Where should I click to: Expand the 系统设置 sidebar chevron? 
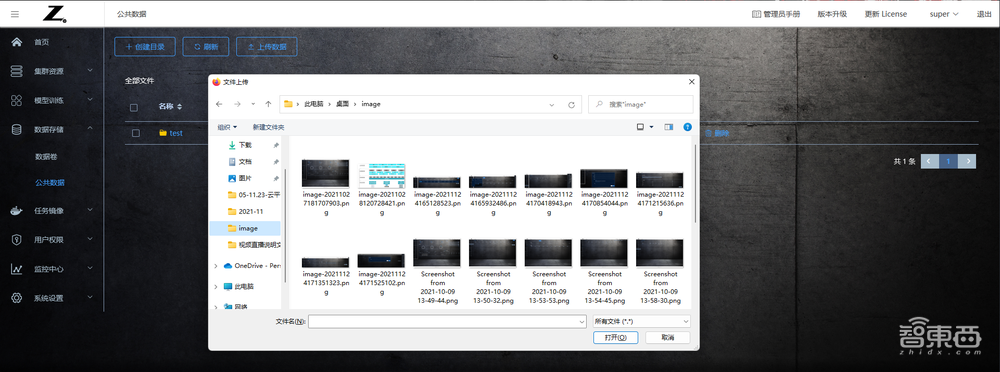click(x=90, y=297)
